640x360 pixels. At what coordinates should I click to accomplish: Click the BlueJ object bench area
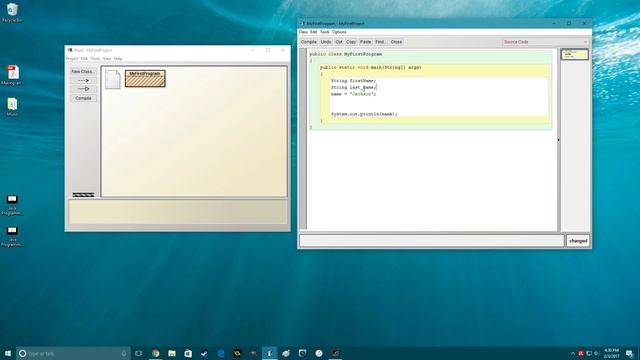tap(178, 212)
